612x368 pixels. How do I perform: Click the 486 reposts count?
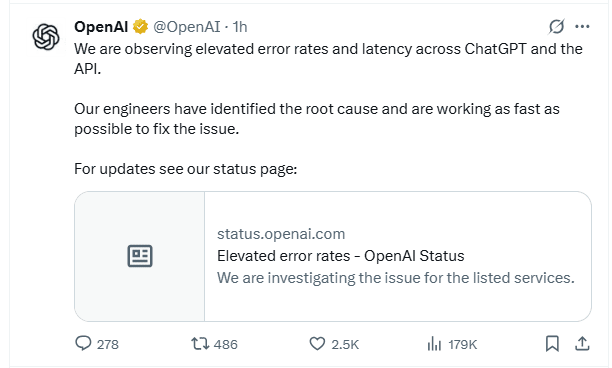[x=226, y=345]
